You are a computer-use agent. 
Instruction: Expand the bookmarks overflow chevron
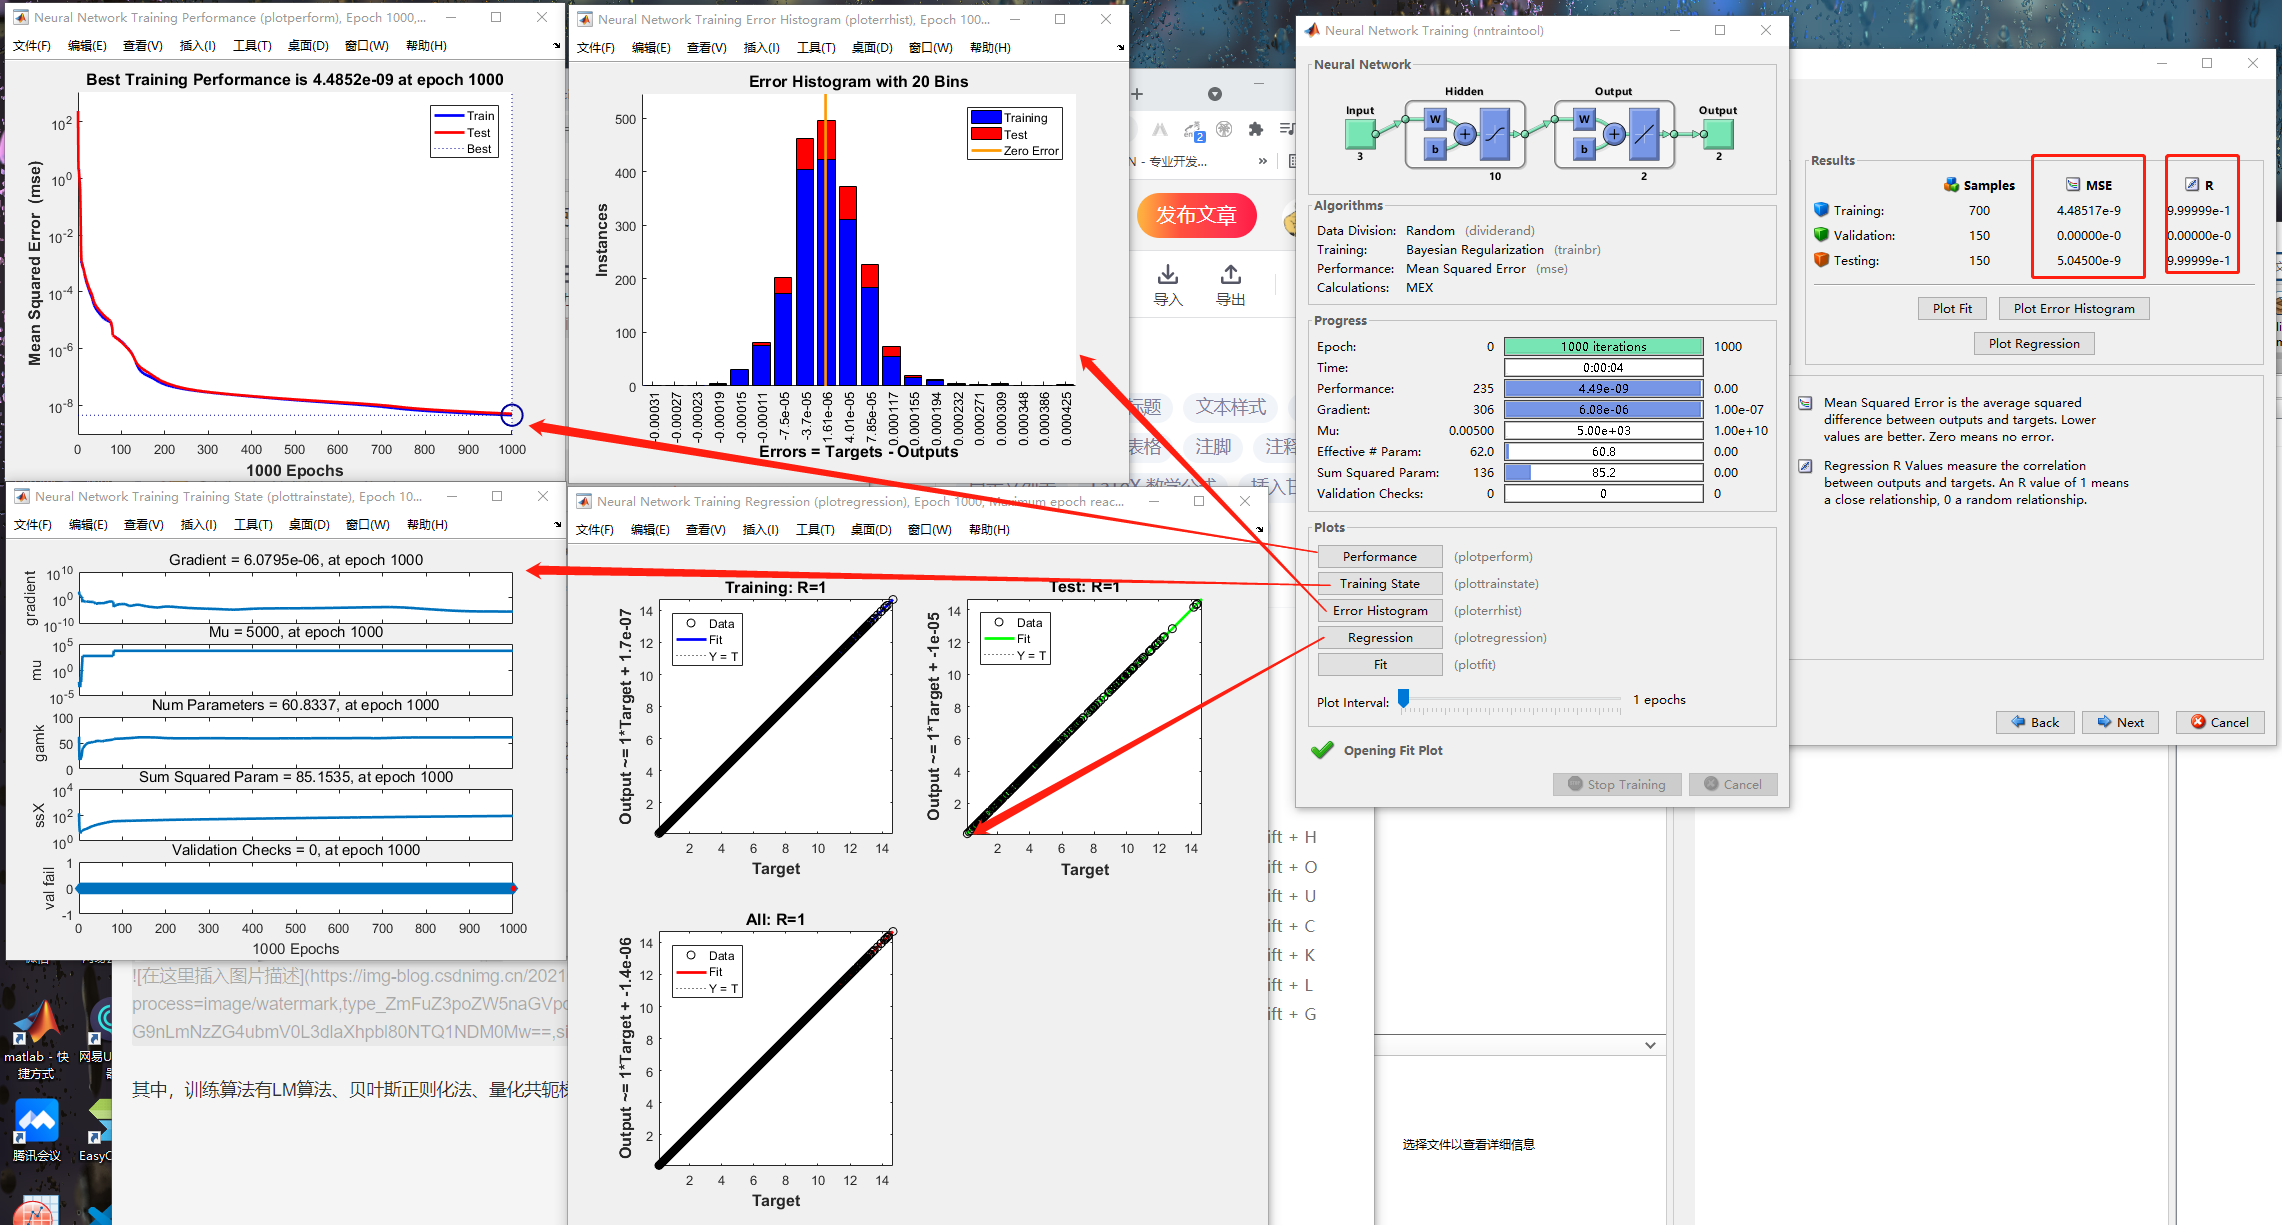(1262, 161)
